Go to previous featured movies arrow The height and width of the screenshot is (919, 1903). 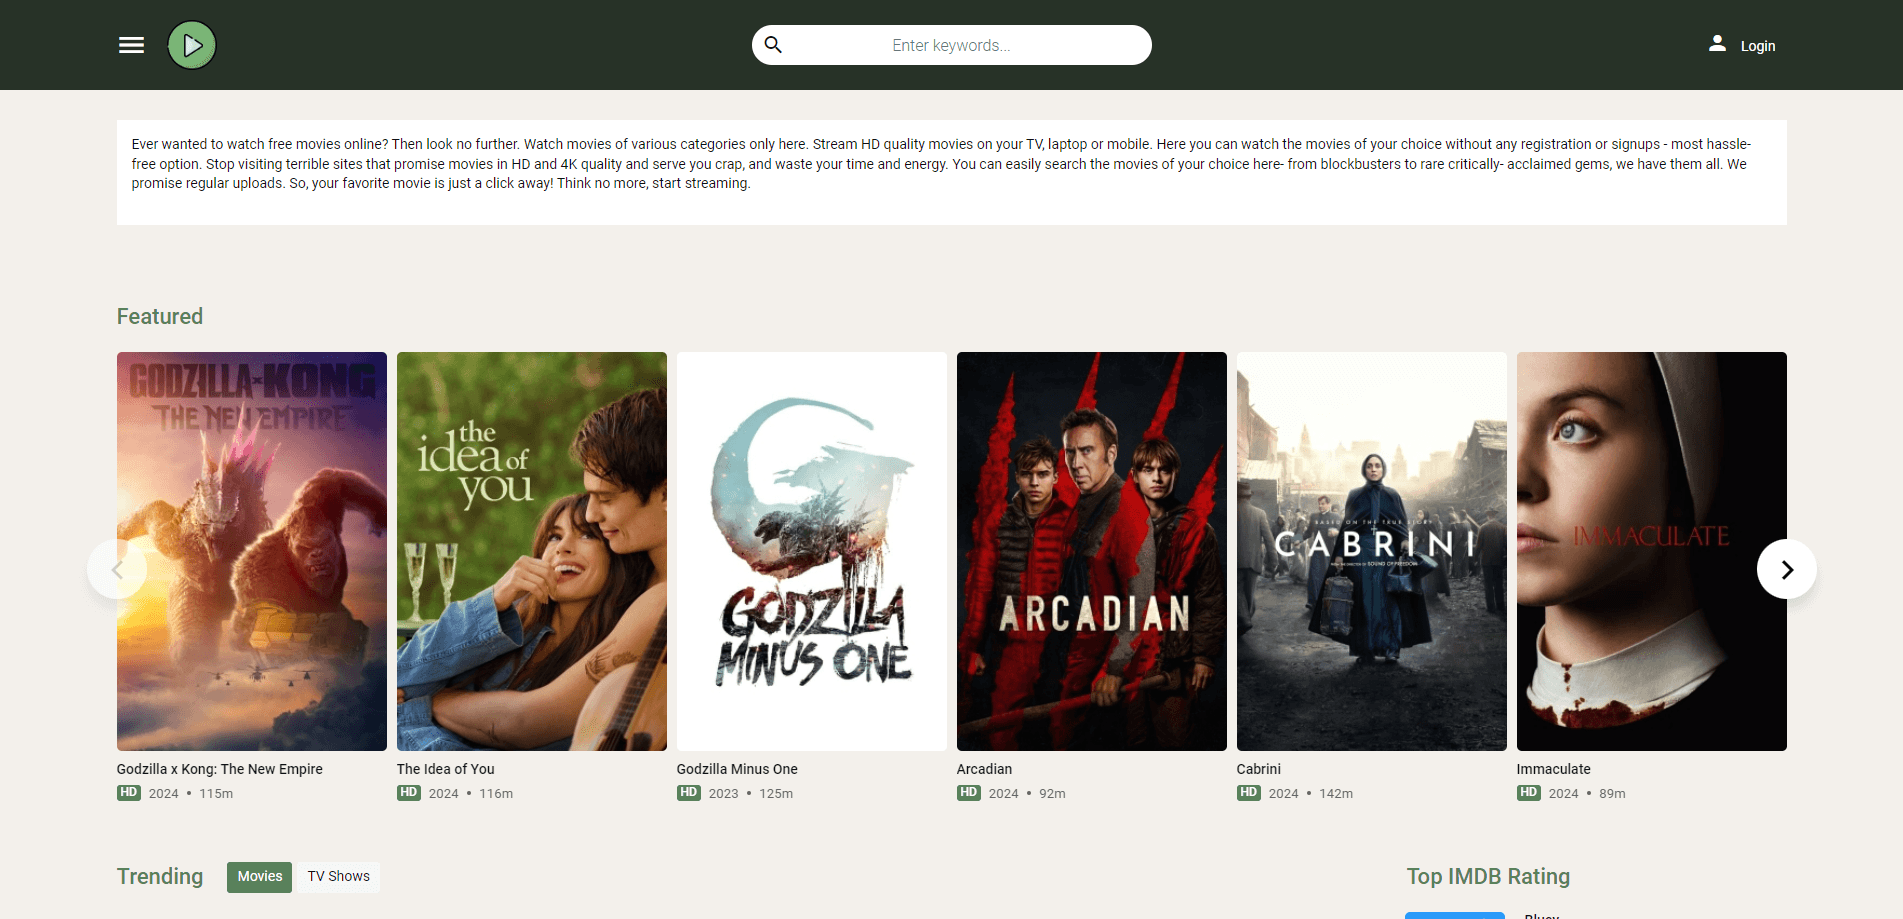click(117, 569)
